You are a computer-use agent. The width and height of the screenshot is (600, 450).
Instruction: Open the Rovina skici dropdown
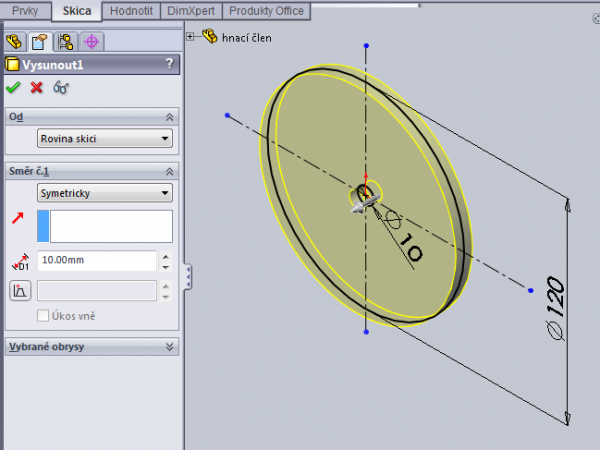(x=105, y=138)
